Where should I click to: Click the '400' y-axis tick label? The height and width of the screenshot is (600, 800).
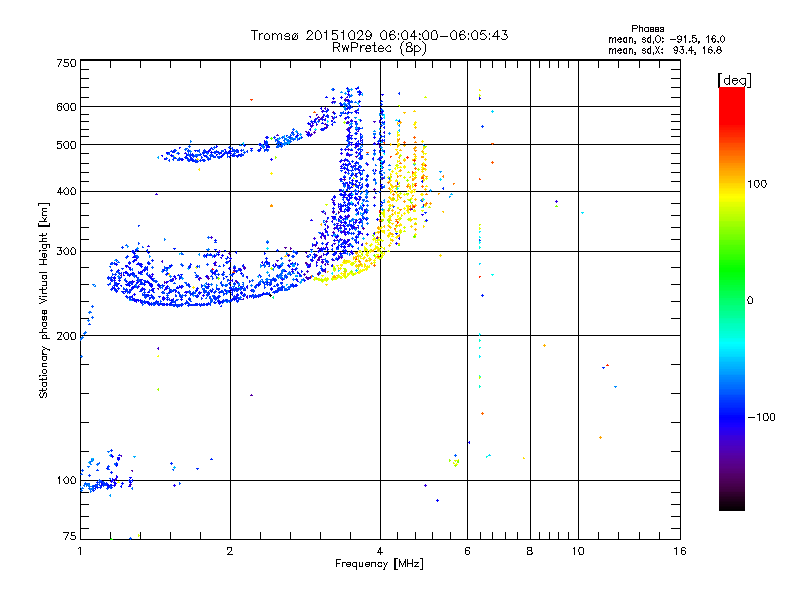(x=66, y=191)
